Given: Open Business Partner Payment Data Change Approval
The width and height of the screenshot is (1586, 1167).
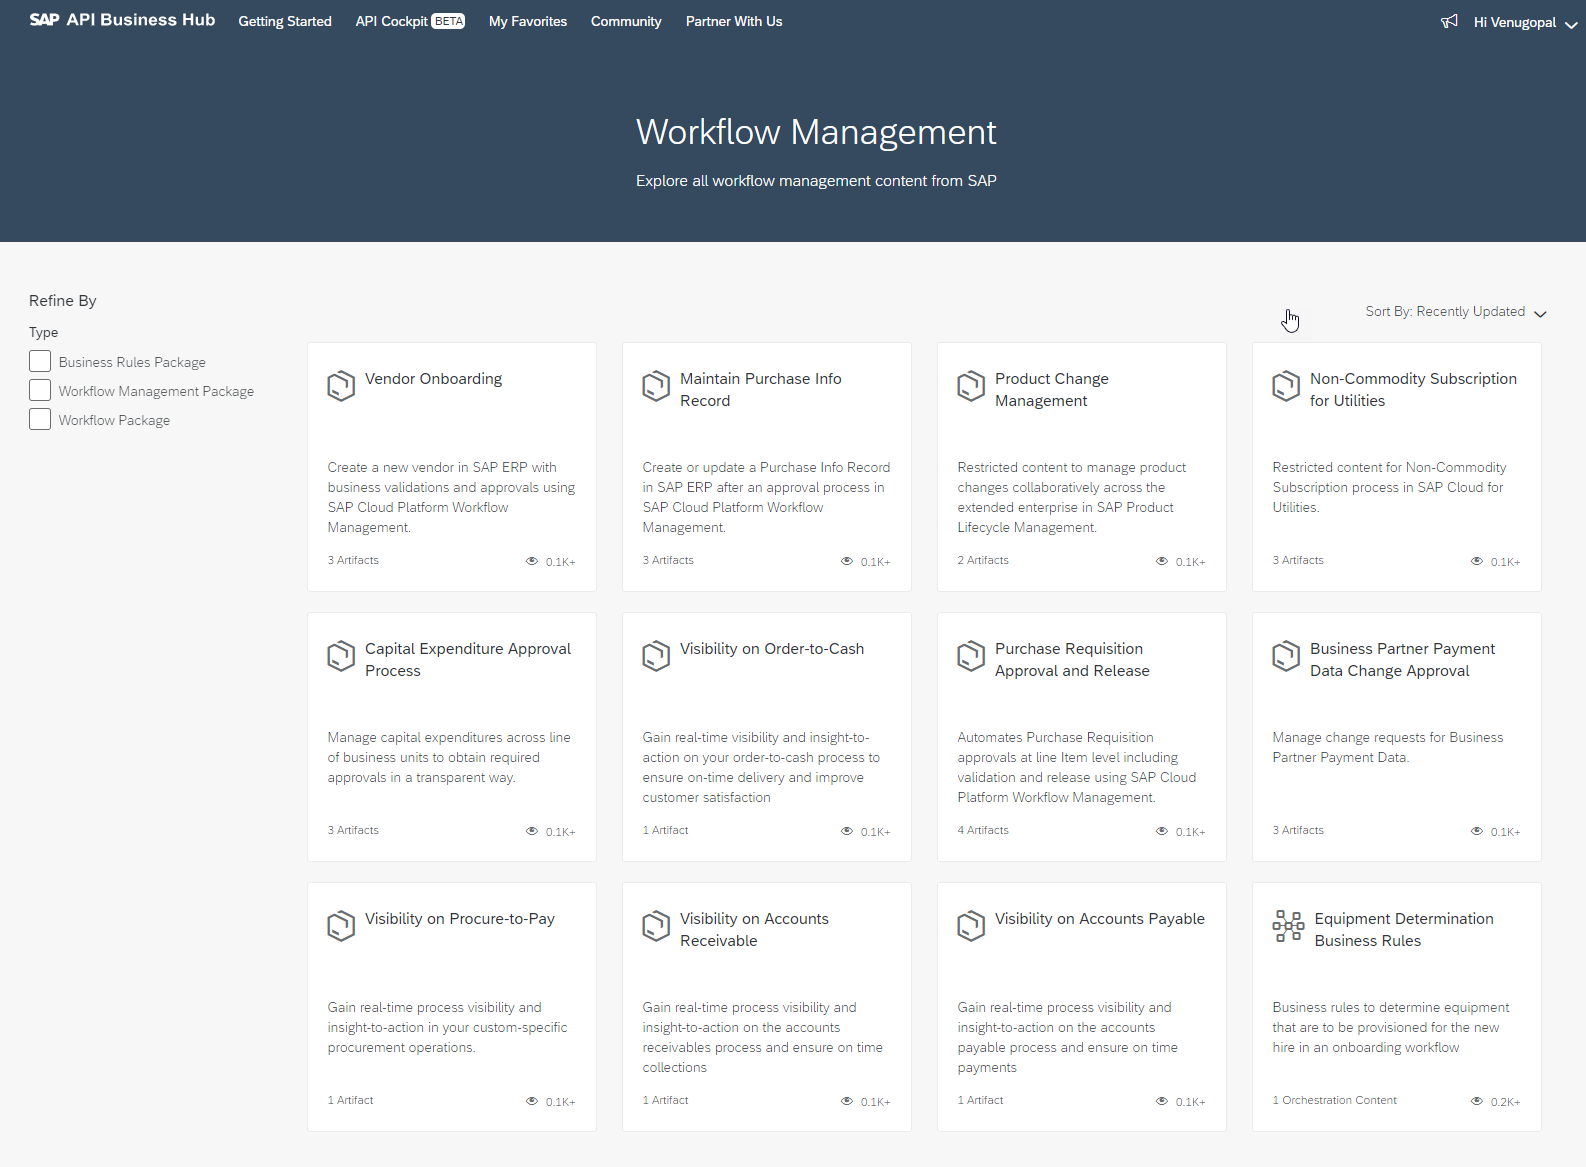Looking at the screenshot, I should 1403,660.
